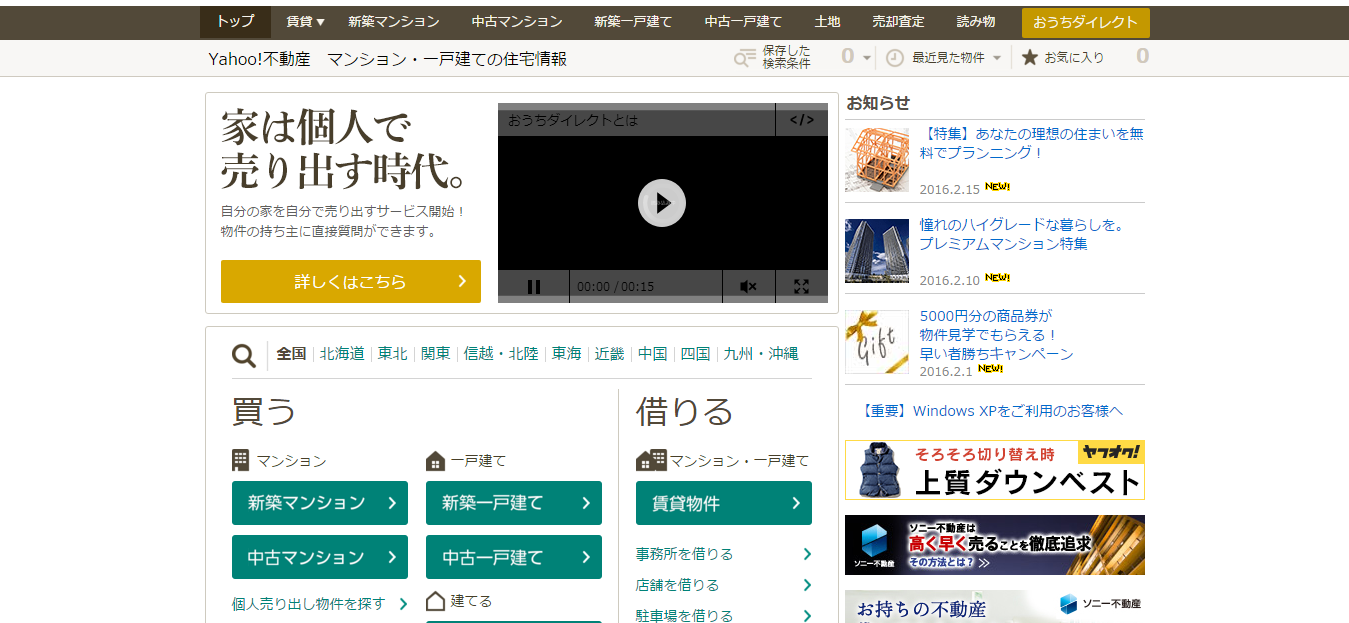
Task: Click the おうちダイレクトとは video title
Action: click(x=573, y=120)
